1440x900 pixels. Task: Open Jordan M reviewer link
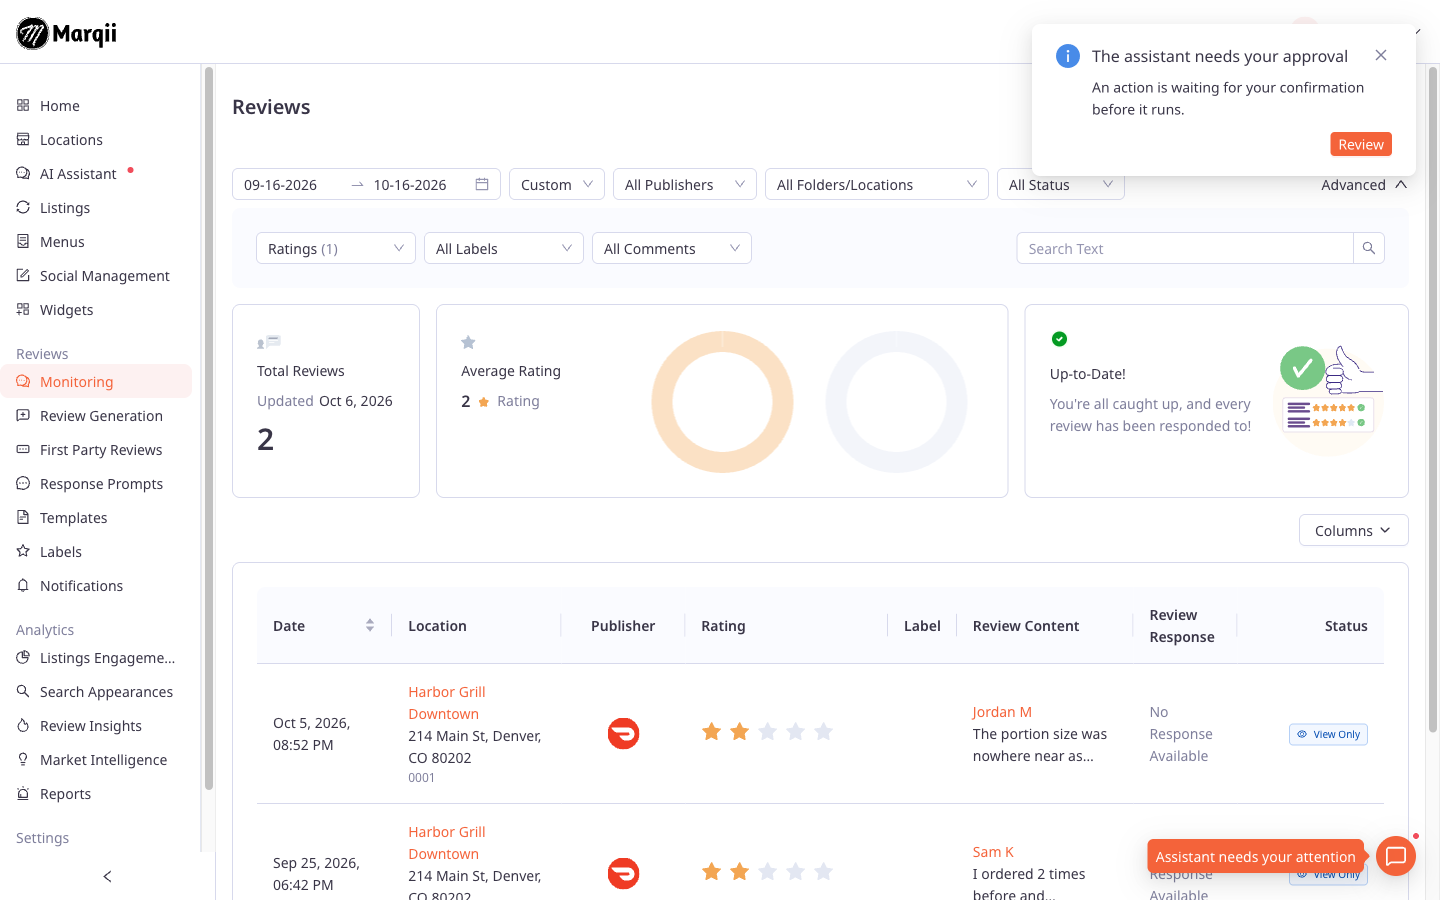pos(1002,712)
